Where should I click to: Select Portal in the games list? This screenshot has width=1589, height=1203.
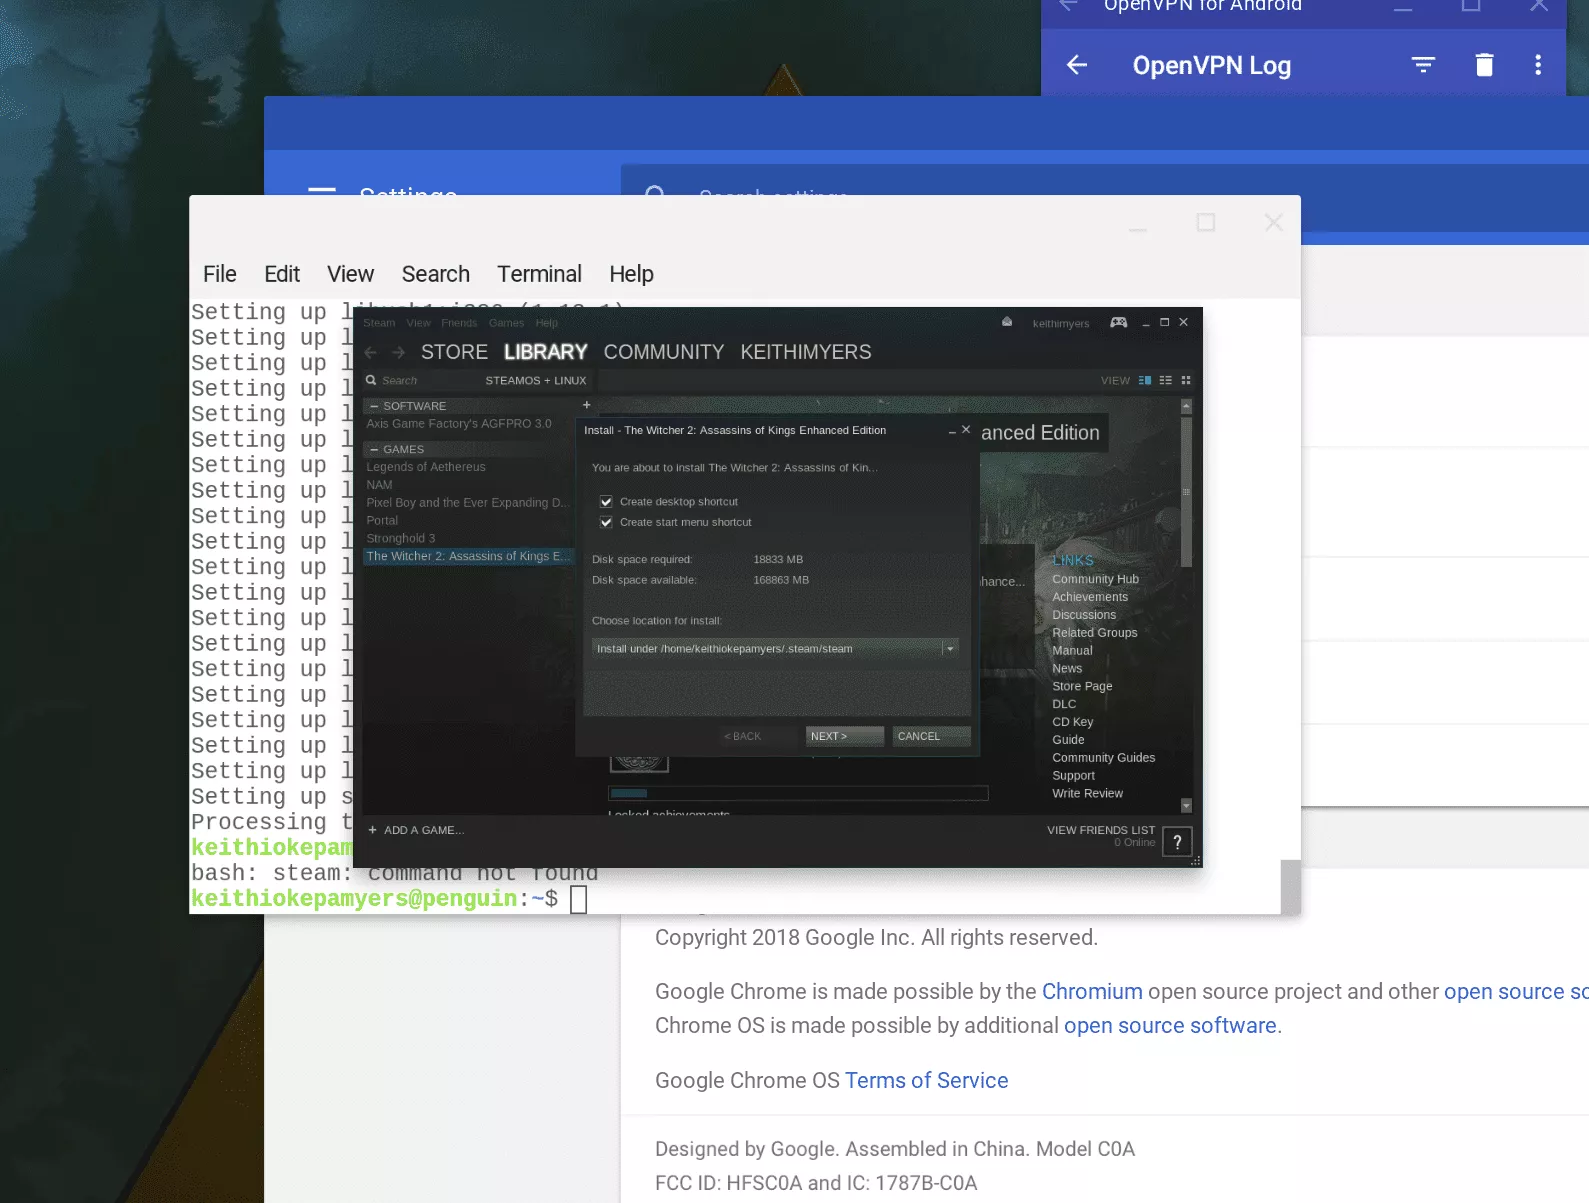click(382, 521)
